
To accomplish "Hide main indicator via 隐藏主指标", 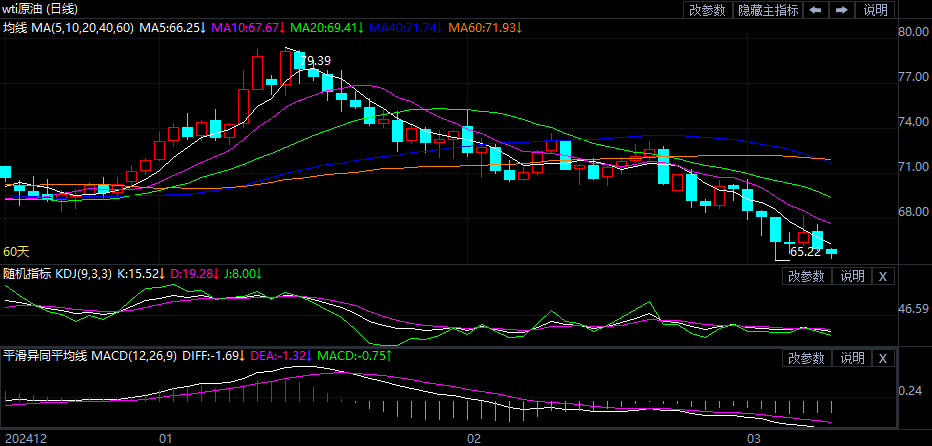I will [768, 10].
